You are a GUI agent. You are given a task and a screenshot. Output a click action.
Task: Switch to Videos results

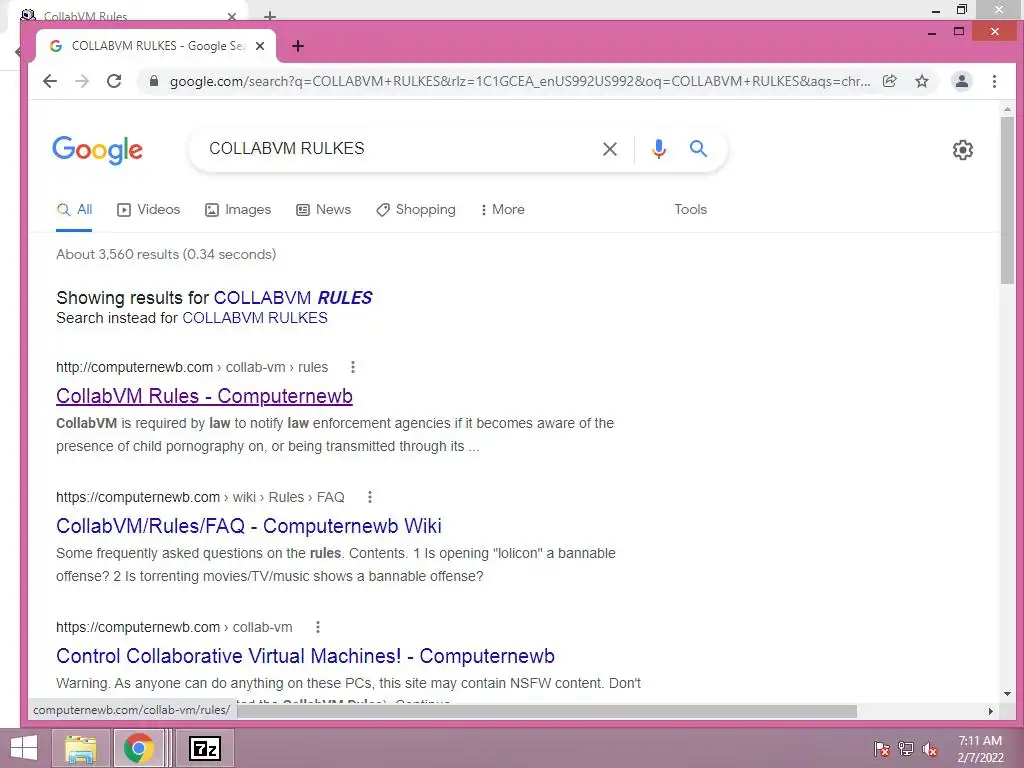click(x=149, y=210)
